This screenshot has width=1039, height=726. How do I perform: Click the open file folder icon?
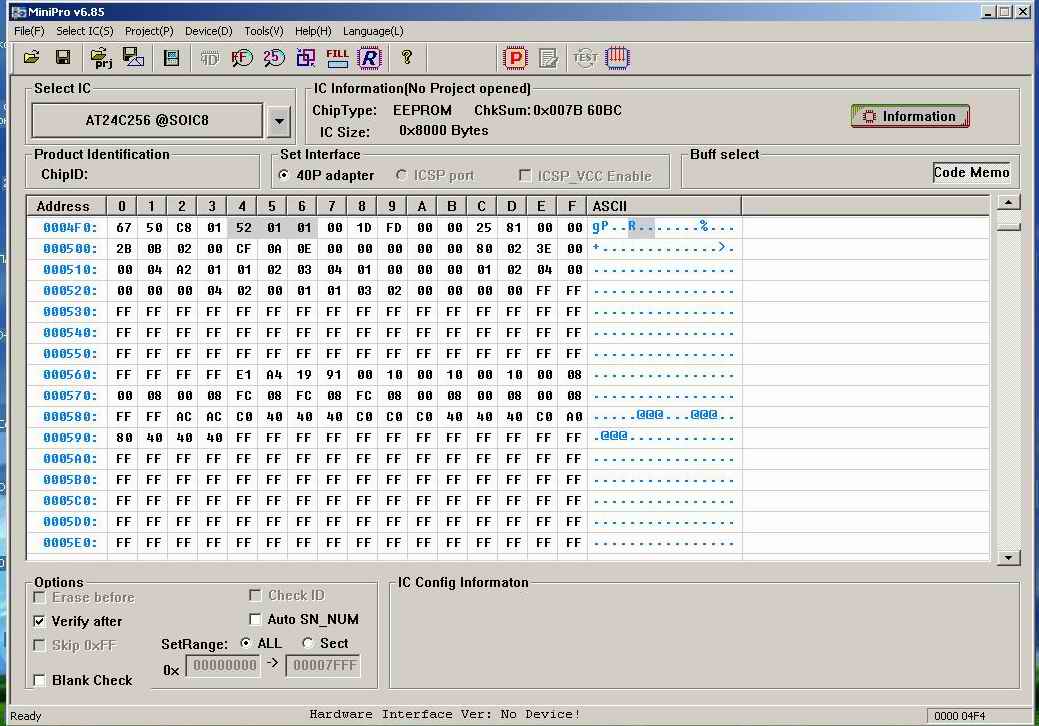pos(32,58)
